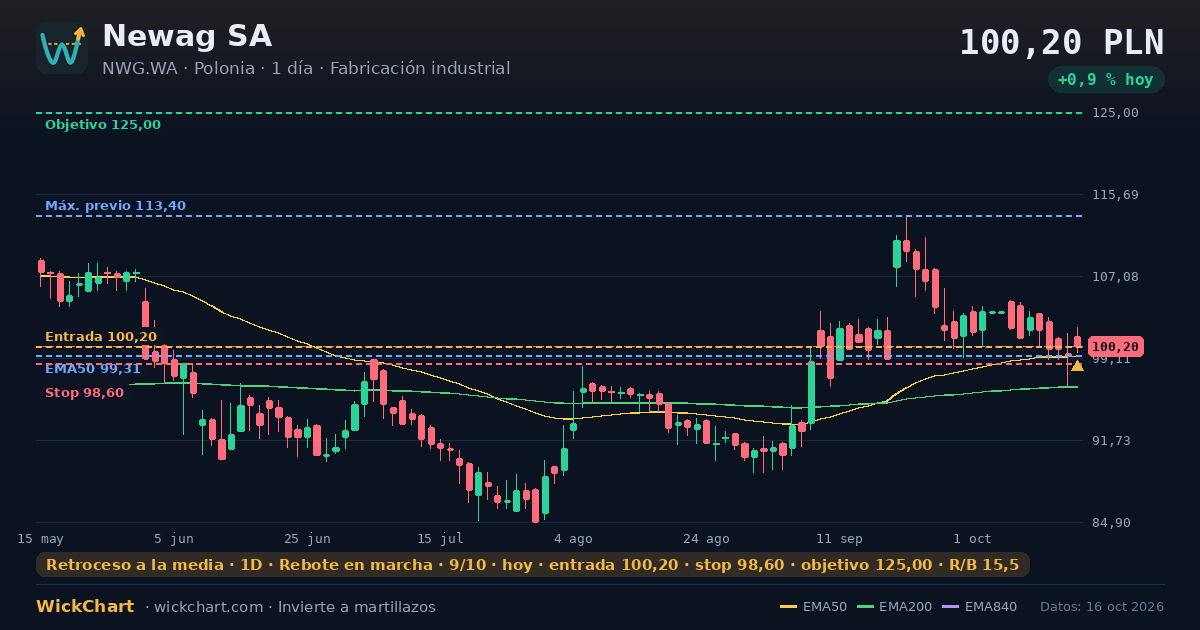
Task: Click the "1 oct" date axis label
Action: 972,539
